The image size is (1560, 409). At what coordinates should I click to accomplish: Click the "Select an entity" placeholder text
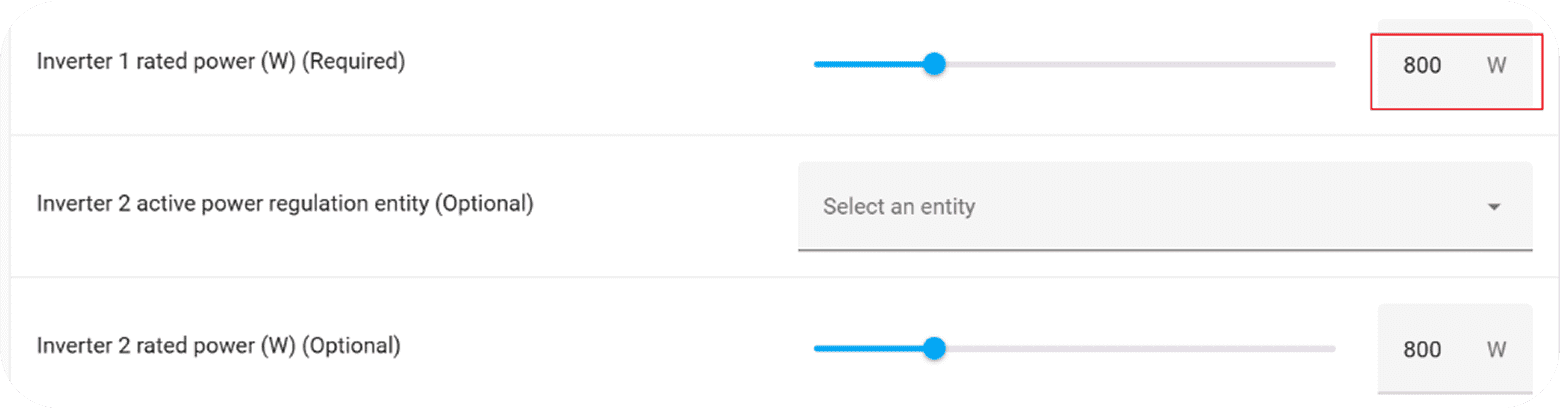click(x=898, y=207)
